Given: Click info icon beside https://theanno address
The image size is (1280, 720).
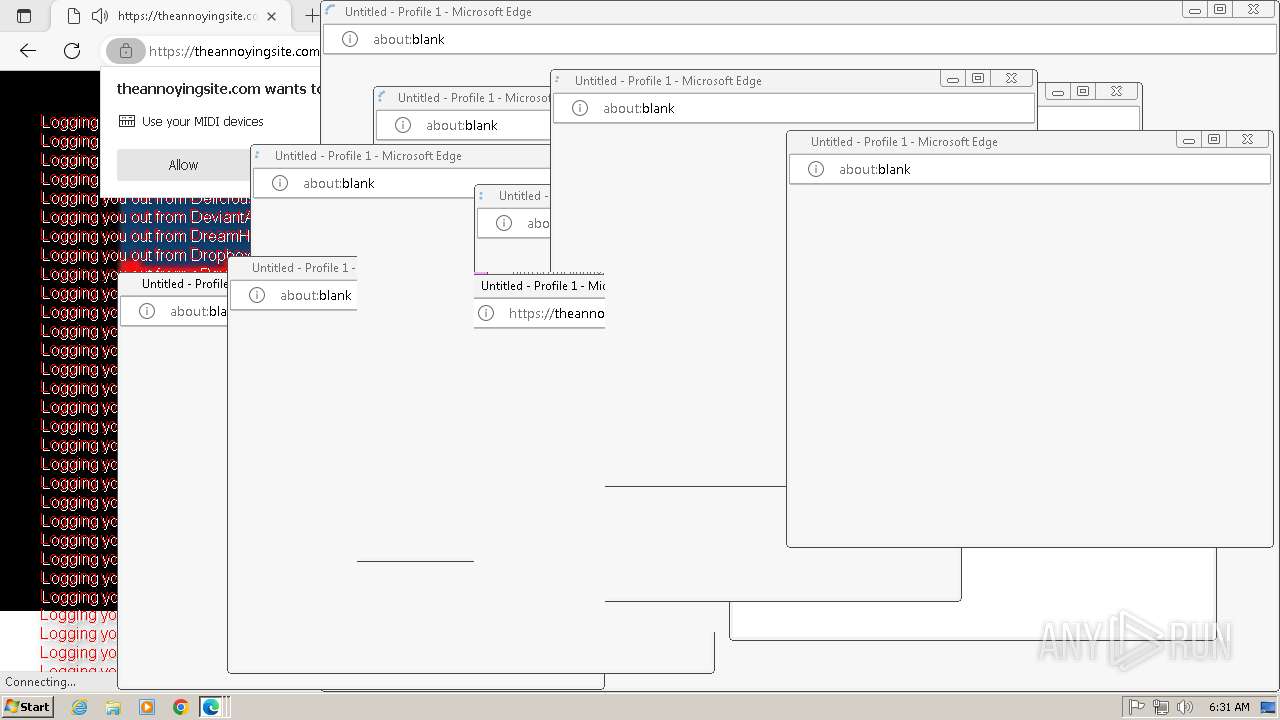Looking at the screenshot, I should (x=486, y=313).
